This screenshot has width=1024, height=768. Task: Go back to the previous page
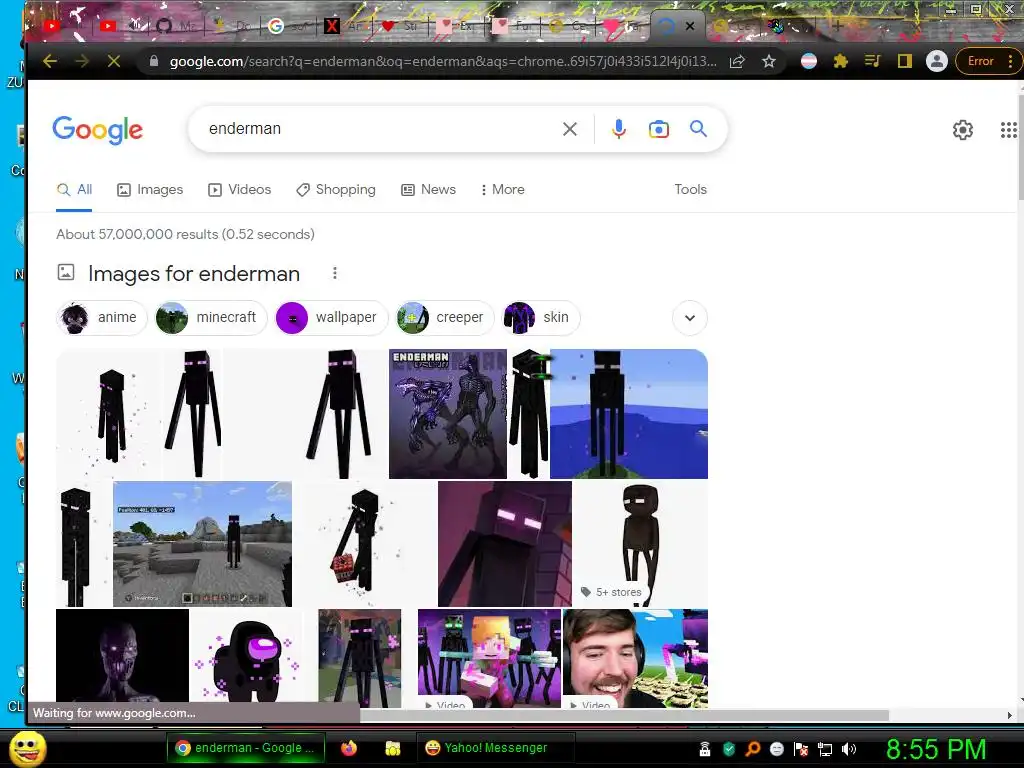pyautogui.click(x=50, y=61)
